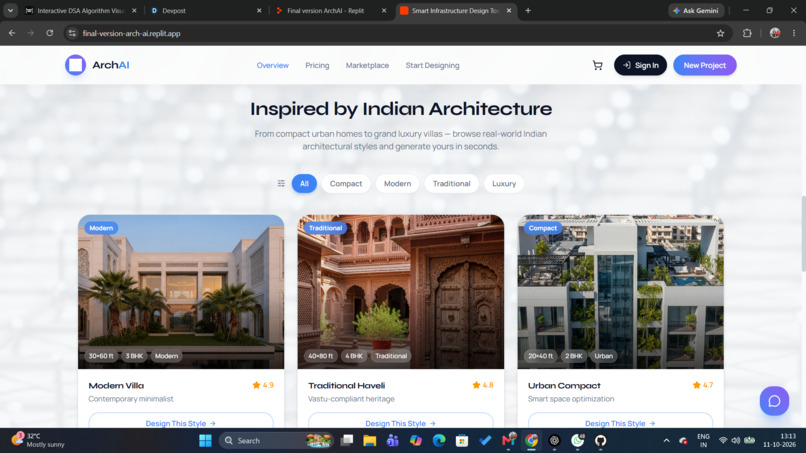
Task: Select the All filter chip
Action: coord(304,184)
